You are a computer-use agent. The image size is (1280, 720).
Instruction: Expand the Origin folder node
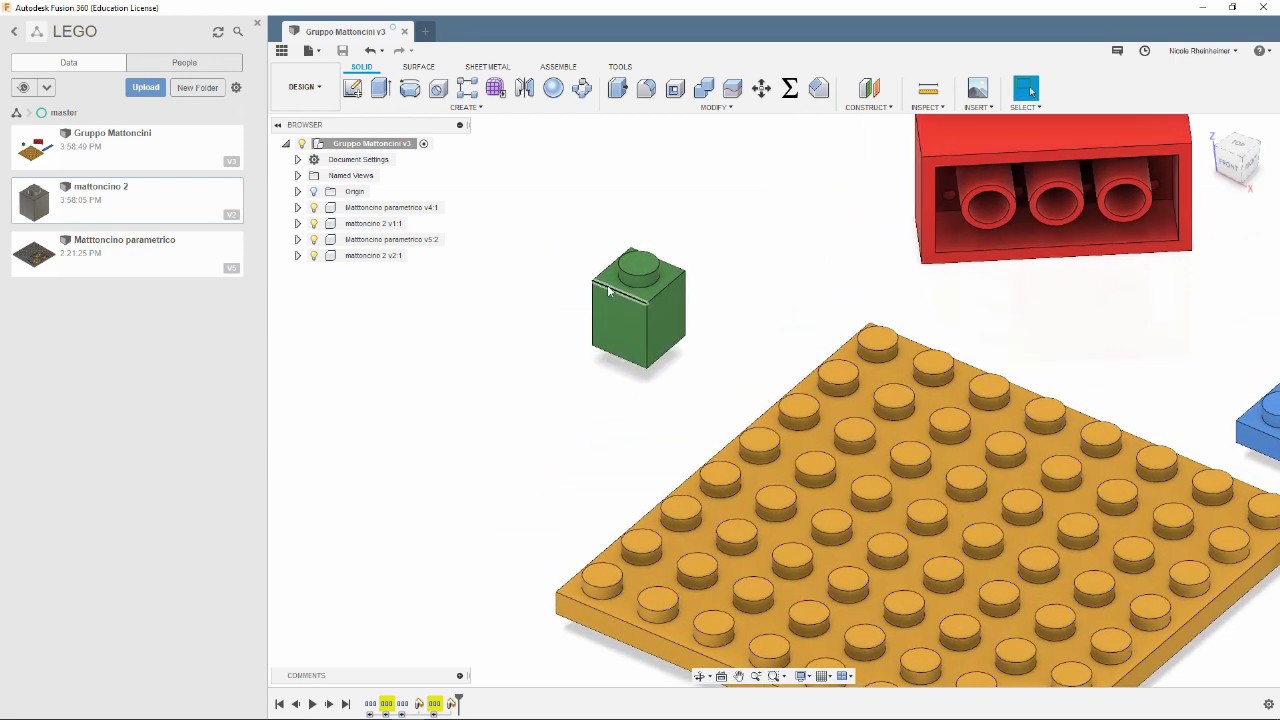click(x=297, y=191)
